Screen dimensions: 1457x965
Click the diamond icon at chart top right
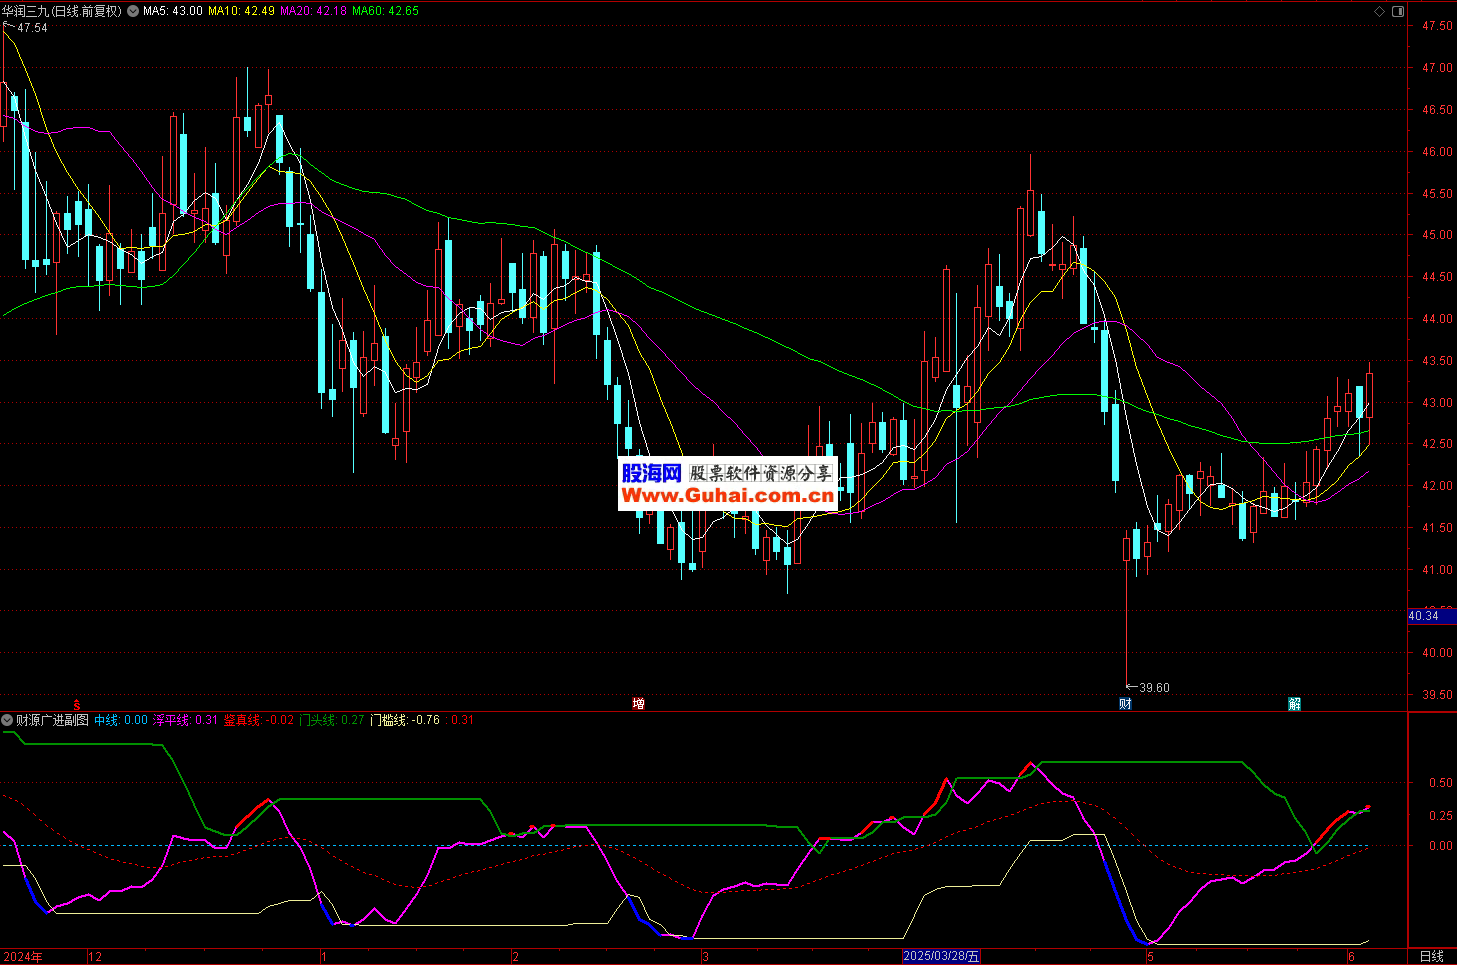tap(1380, 11)
